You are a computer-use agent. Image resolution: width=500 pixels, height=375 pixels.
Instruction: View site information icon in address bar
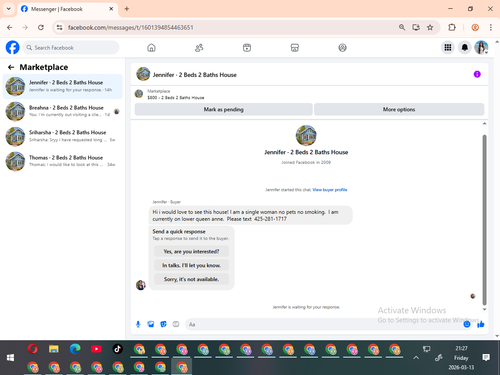pyautogui.click(x=59, y=27)
